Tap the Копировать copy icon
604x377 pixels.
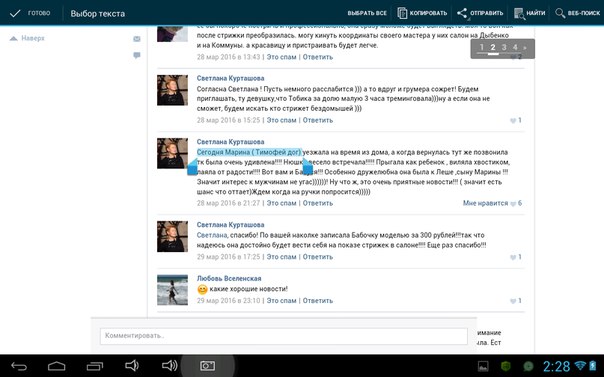point(402,13)
